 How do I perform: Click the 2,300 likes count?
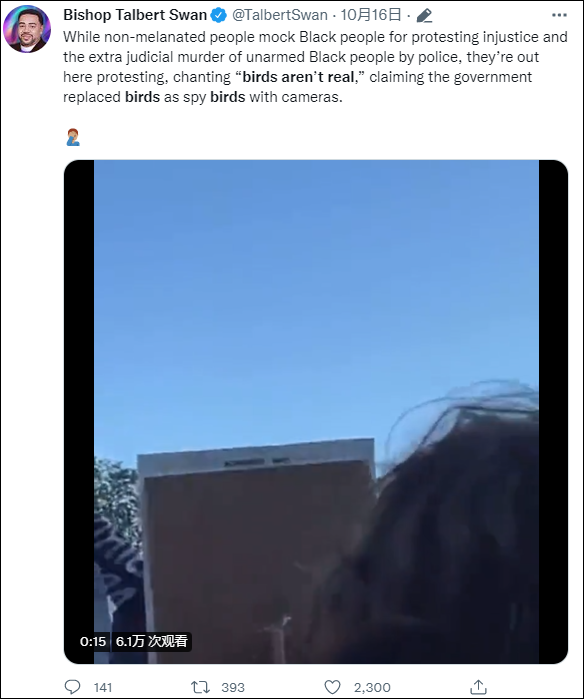(372, 687)
